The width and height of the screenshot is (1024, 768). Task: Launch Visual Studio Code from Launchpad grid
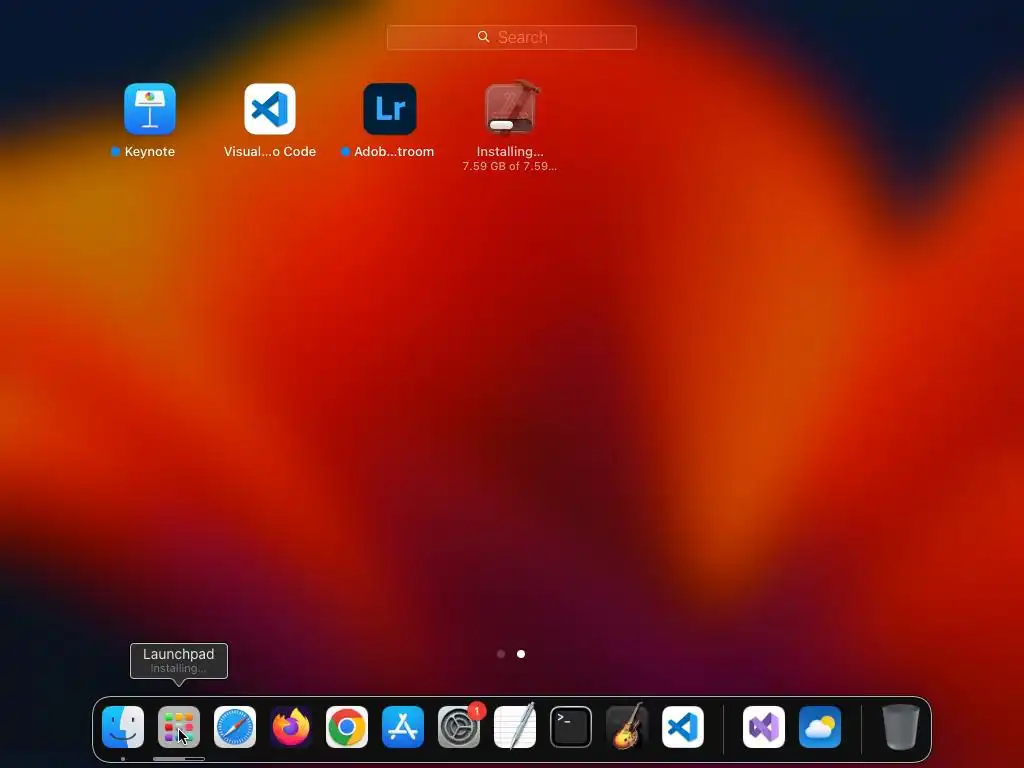coord(270,108)
